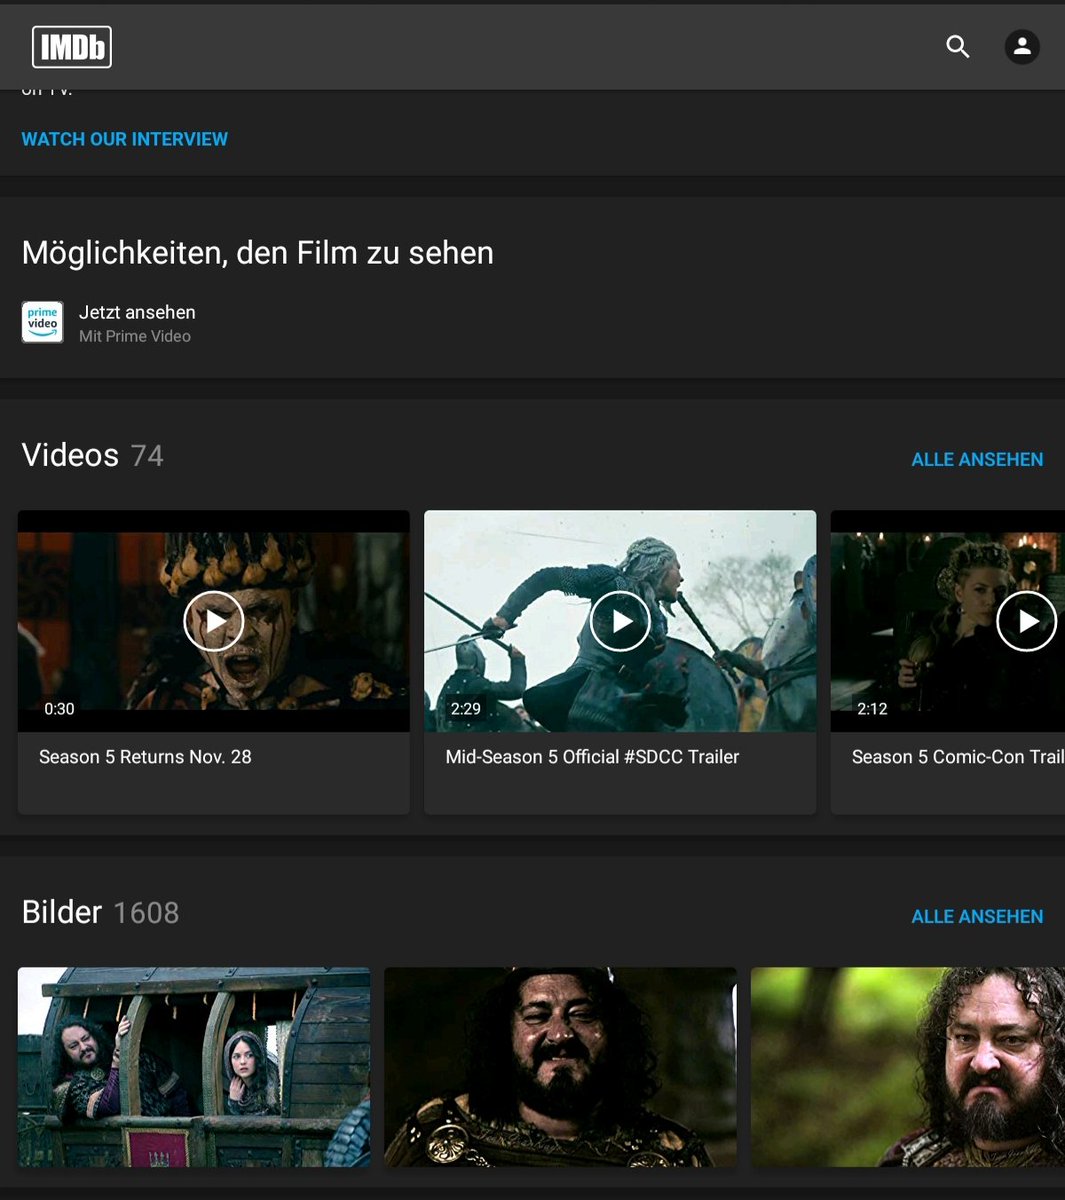Click the 2:12 duration label
This screenshot has height=1200, width=1065.
872,709
